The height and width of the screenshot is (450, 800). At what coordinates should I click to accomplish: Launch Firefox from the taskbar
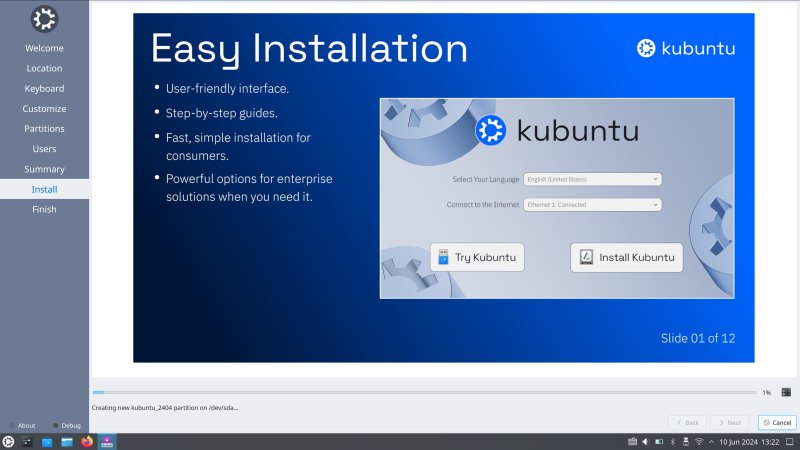point(87,442)
